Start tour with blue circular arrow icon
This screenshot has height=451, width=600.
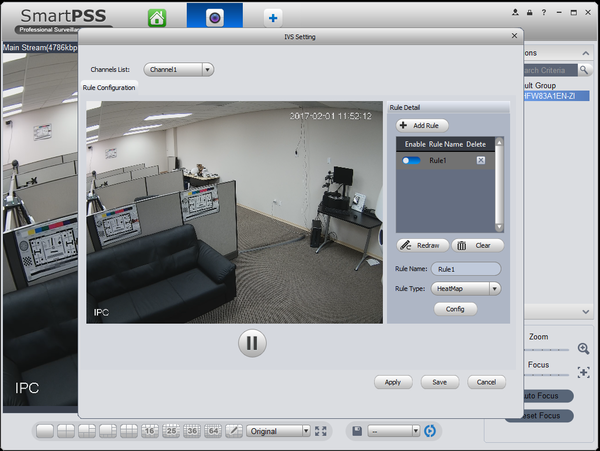[x=430, y=431]
